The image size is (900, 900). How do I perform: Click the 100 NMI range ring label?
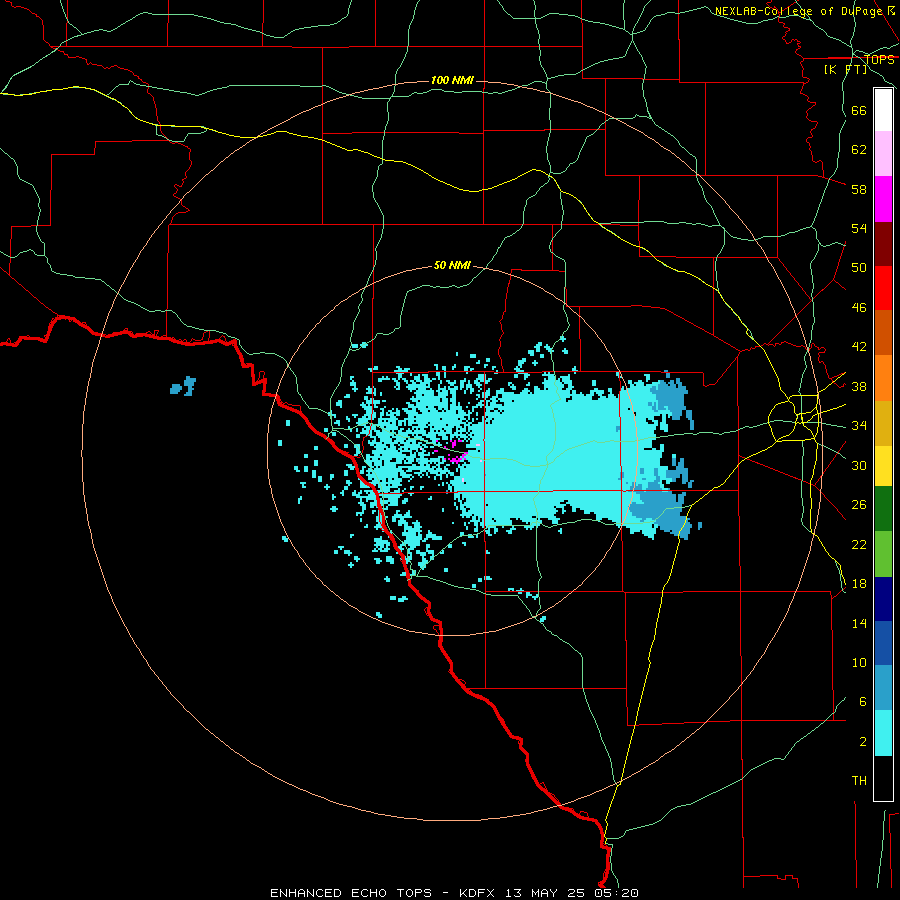[452, 80]
